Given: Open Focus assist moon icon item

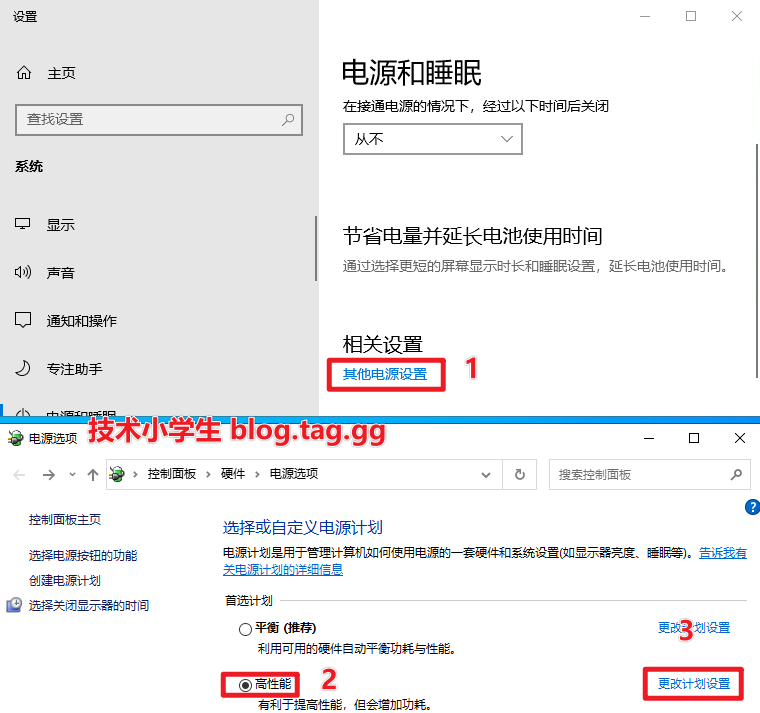Looking at the screenshot, I should click(24, 369).
